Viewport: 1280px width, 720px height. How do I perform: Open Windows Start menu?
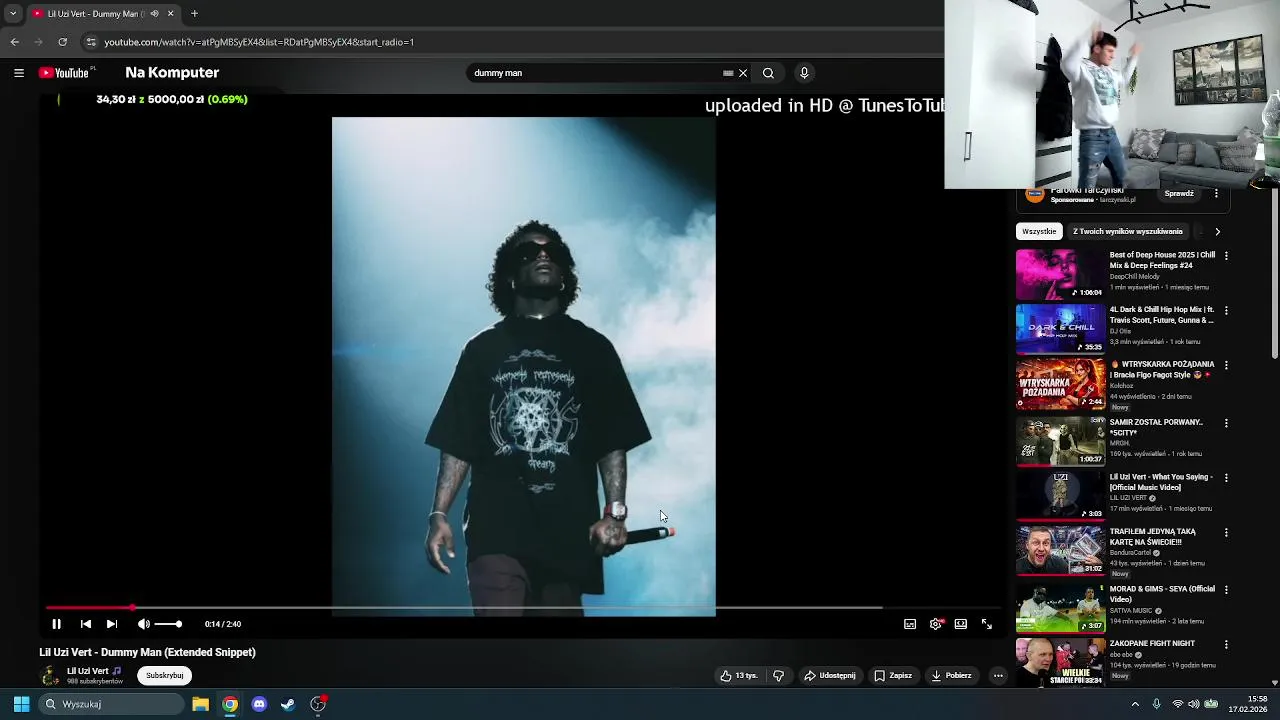21,704
